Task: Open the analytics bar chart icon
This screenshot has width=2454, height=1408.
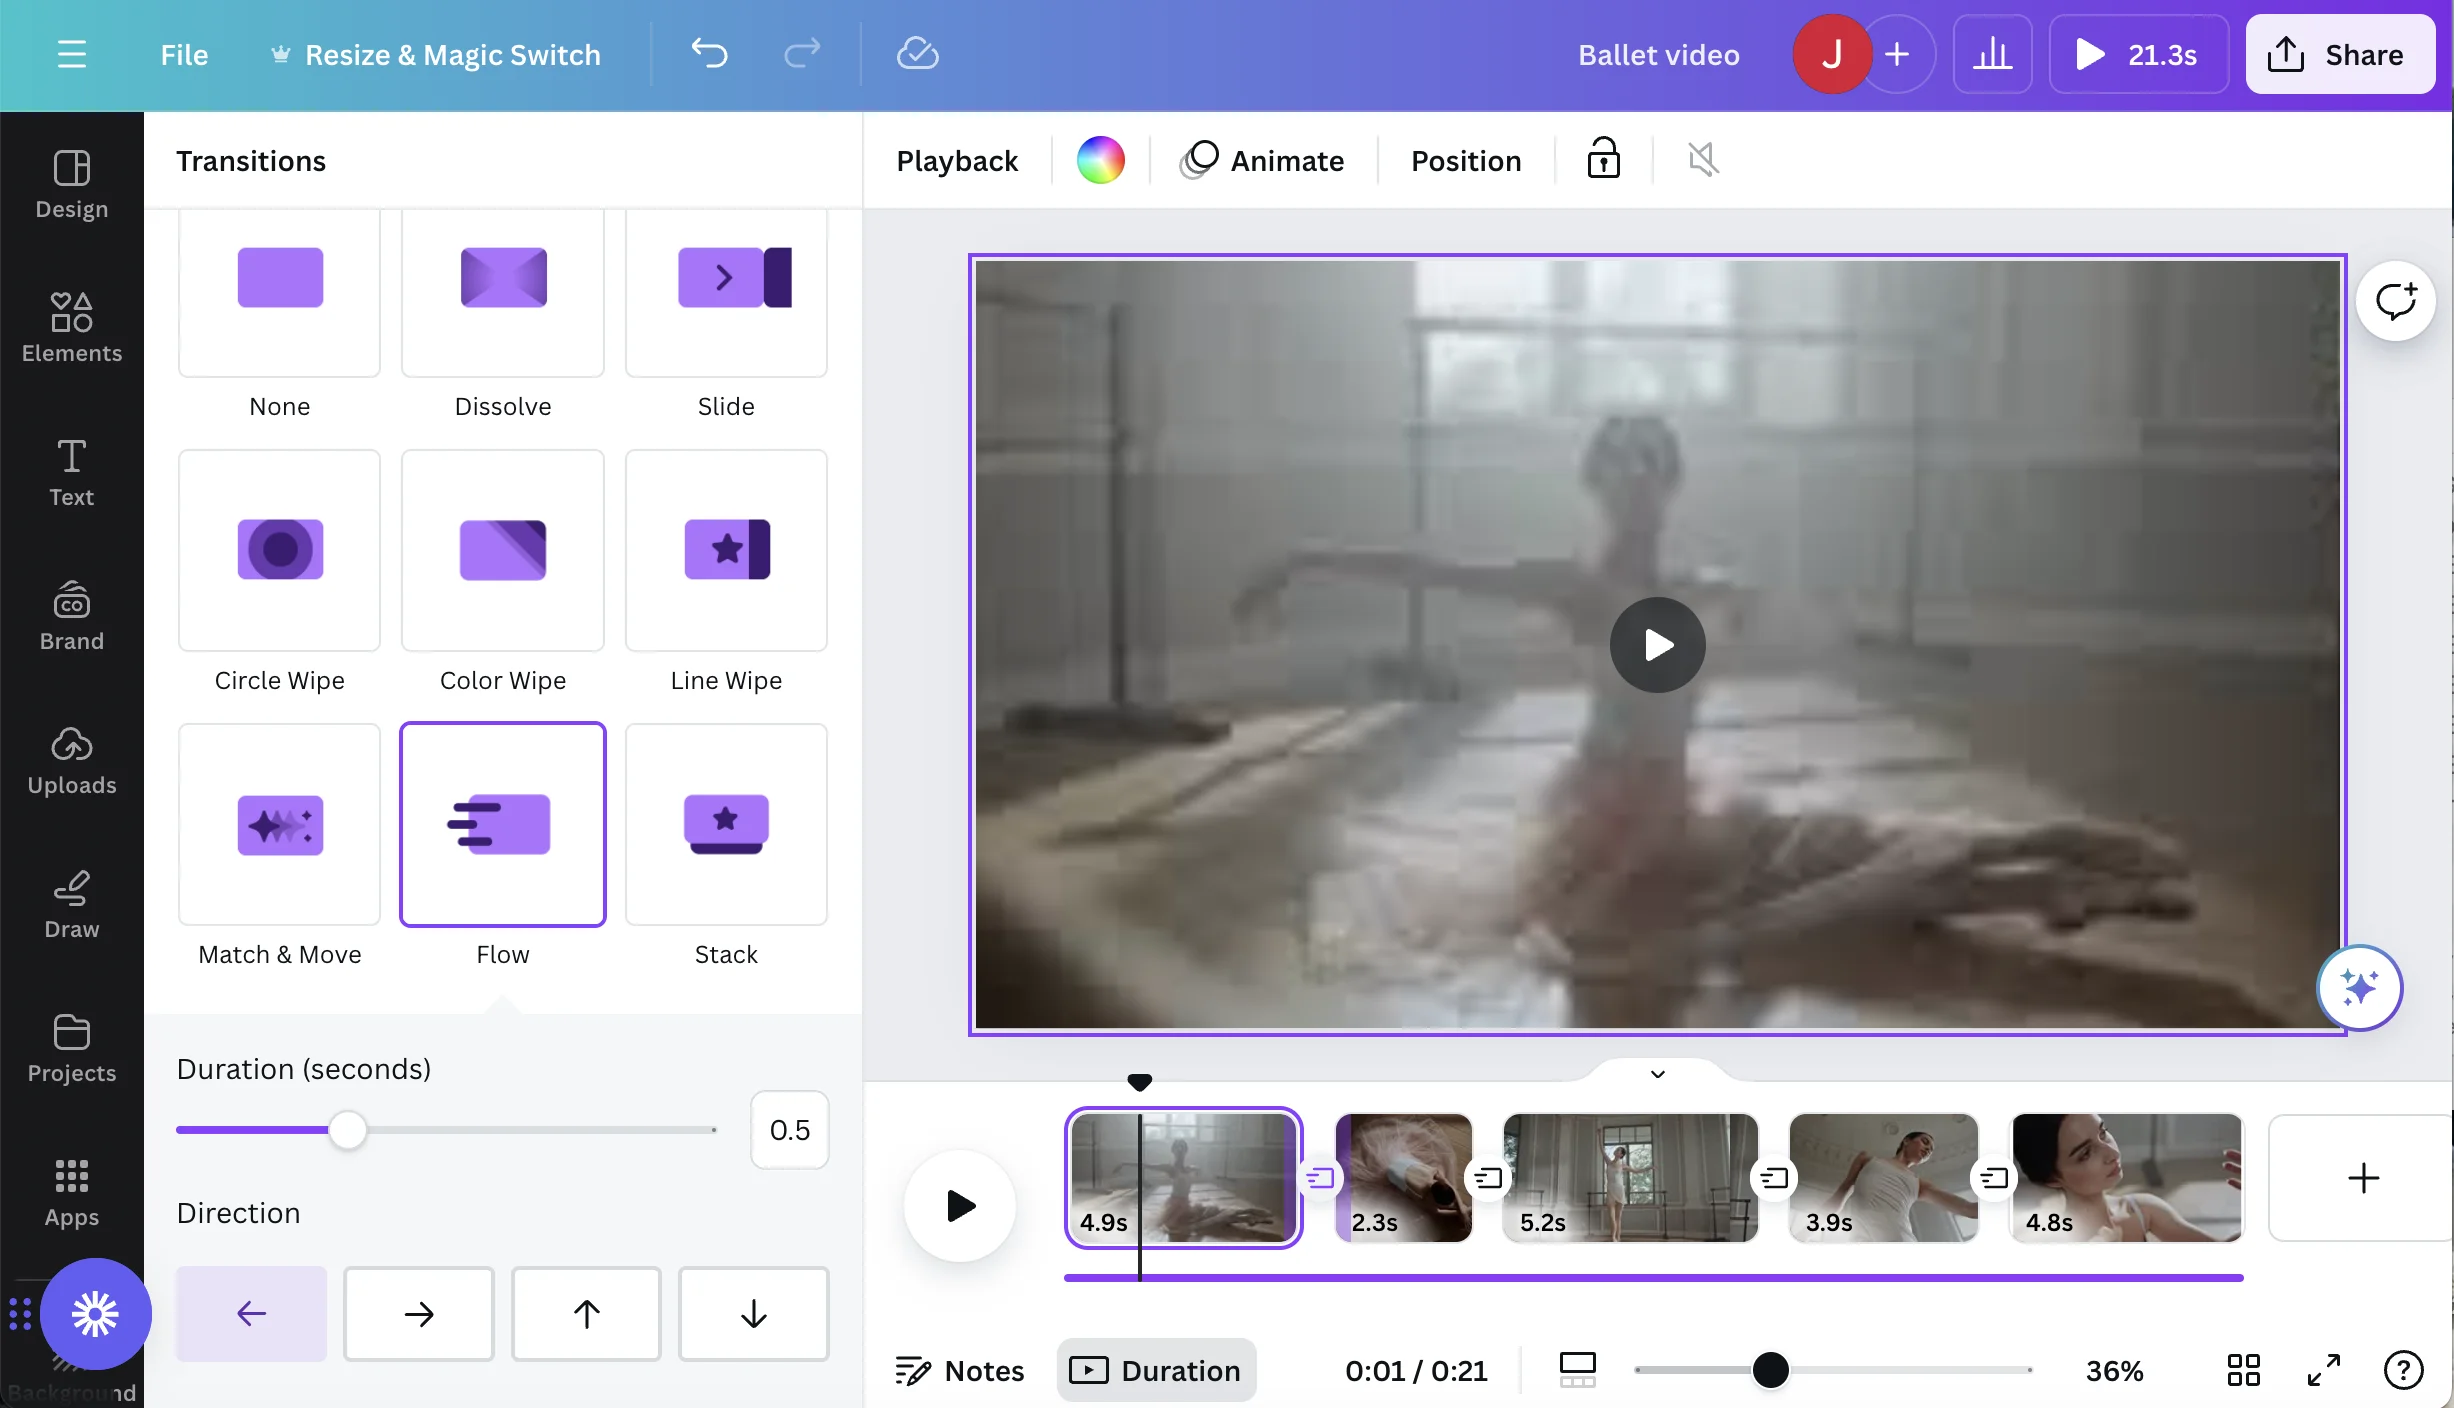Action: [x=1991, y=54]
